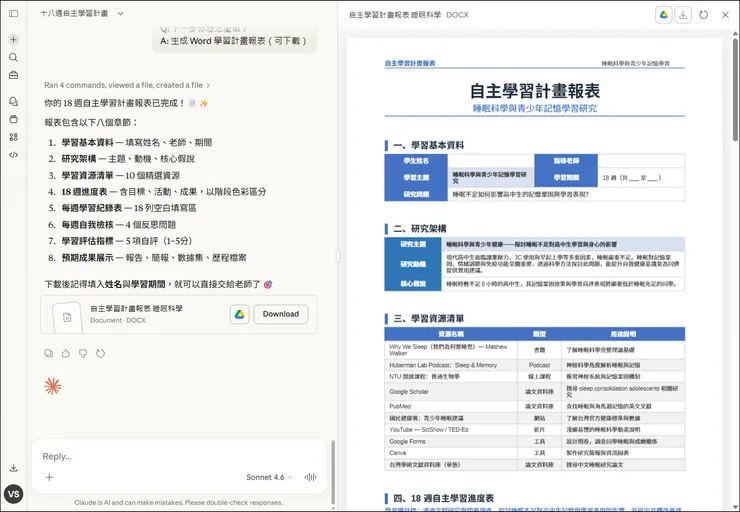
Task: Copy the response with copy icon
Action: pos(49,353)
